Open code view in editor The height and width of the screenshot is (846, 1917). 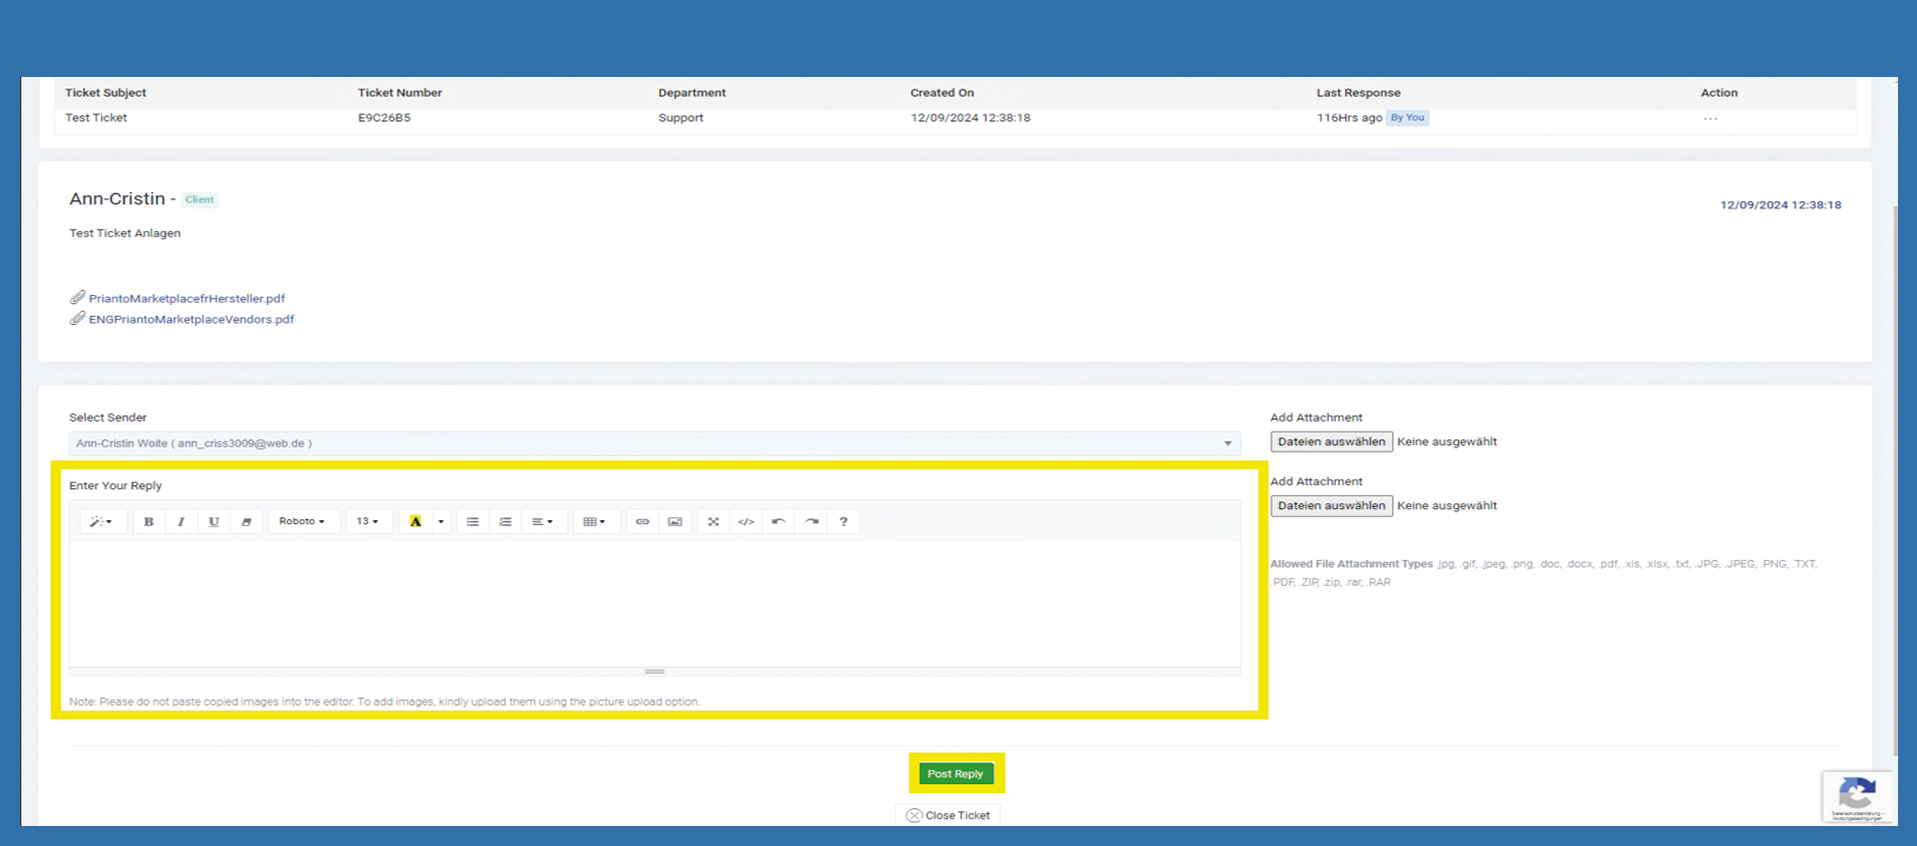click(x=746, y=522)
